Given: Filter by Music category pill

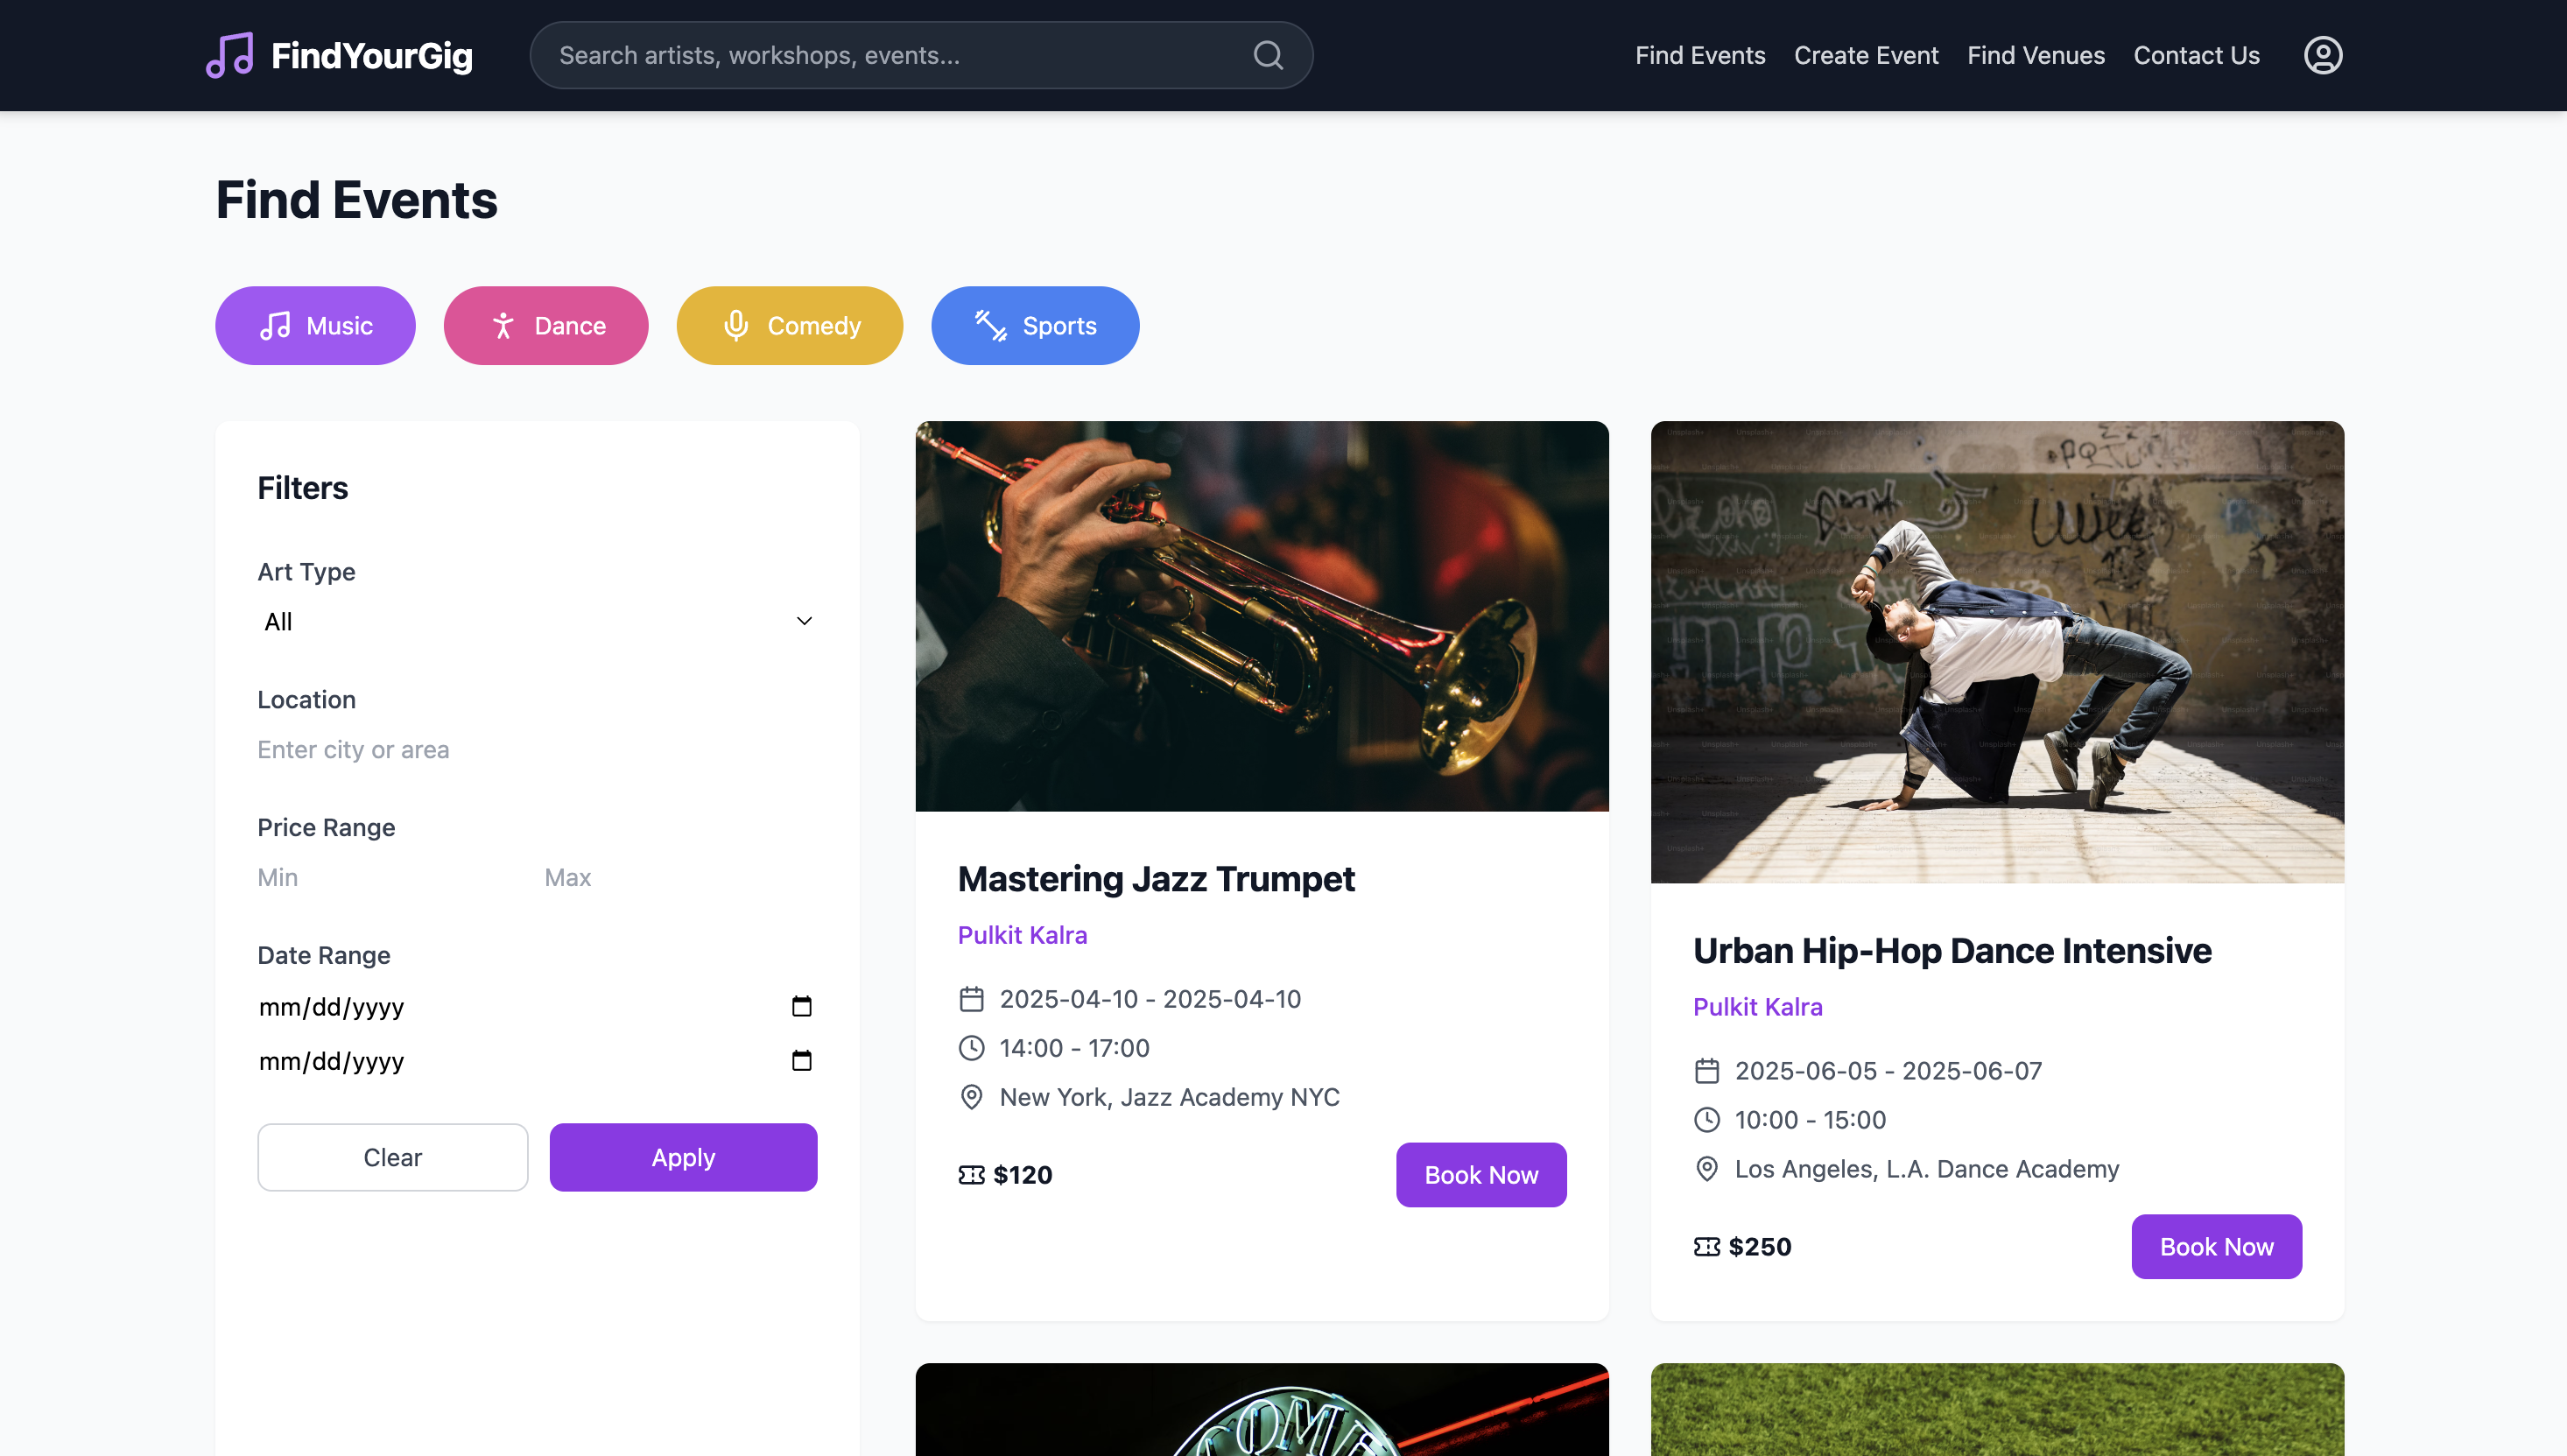Looking at the screenshot, I should pyautogui.click(x=315, y=326).
